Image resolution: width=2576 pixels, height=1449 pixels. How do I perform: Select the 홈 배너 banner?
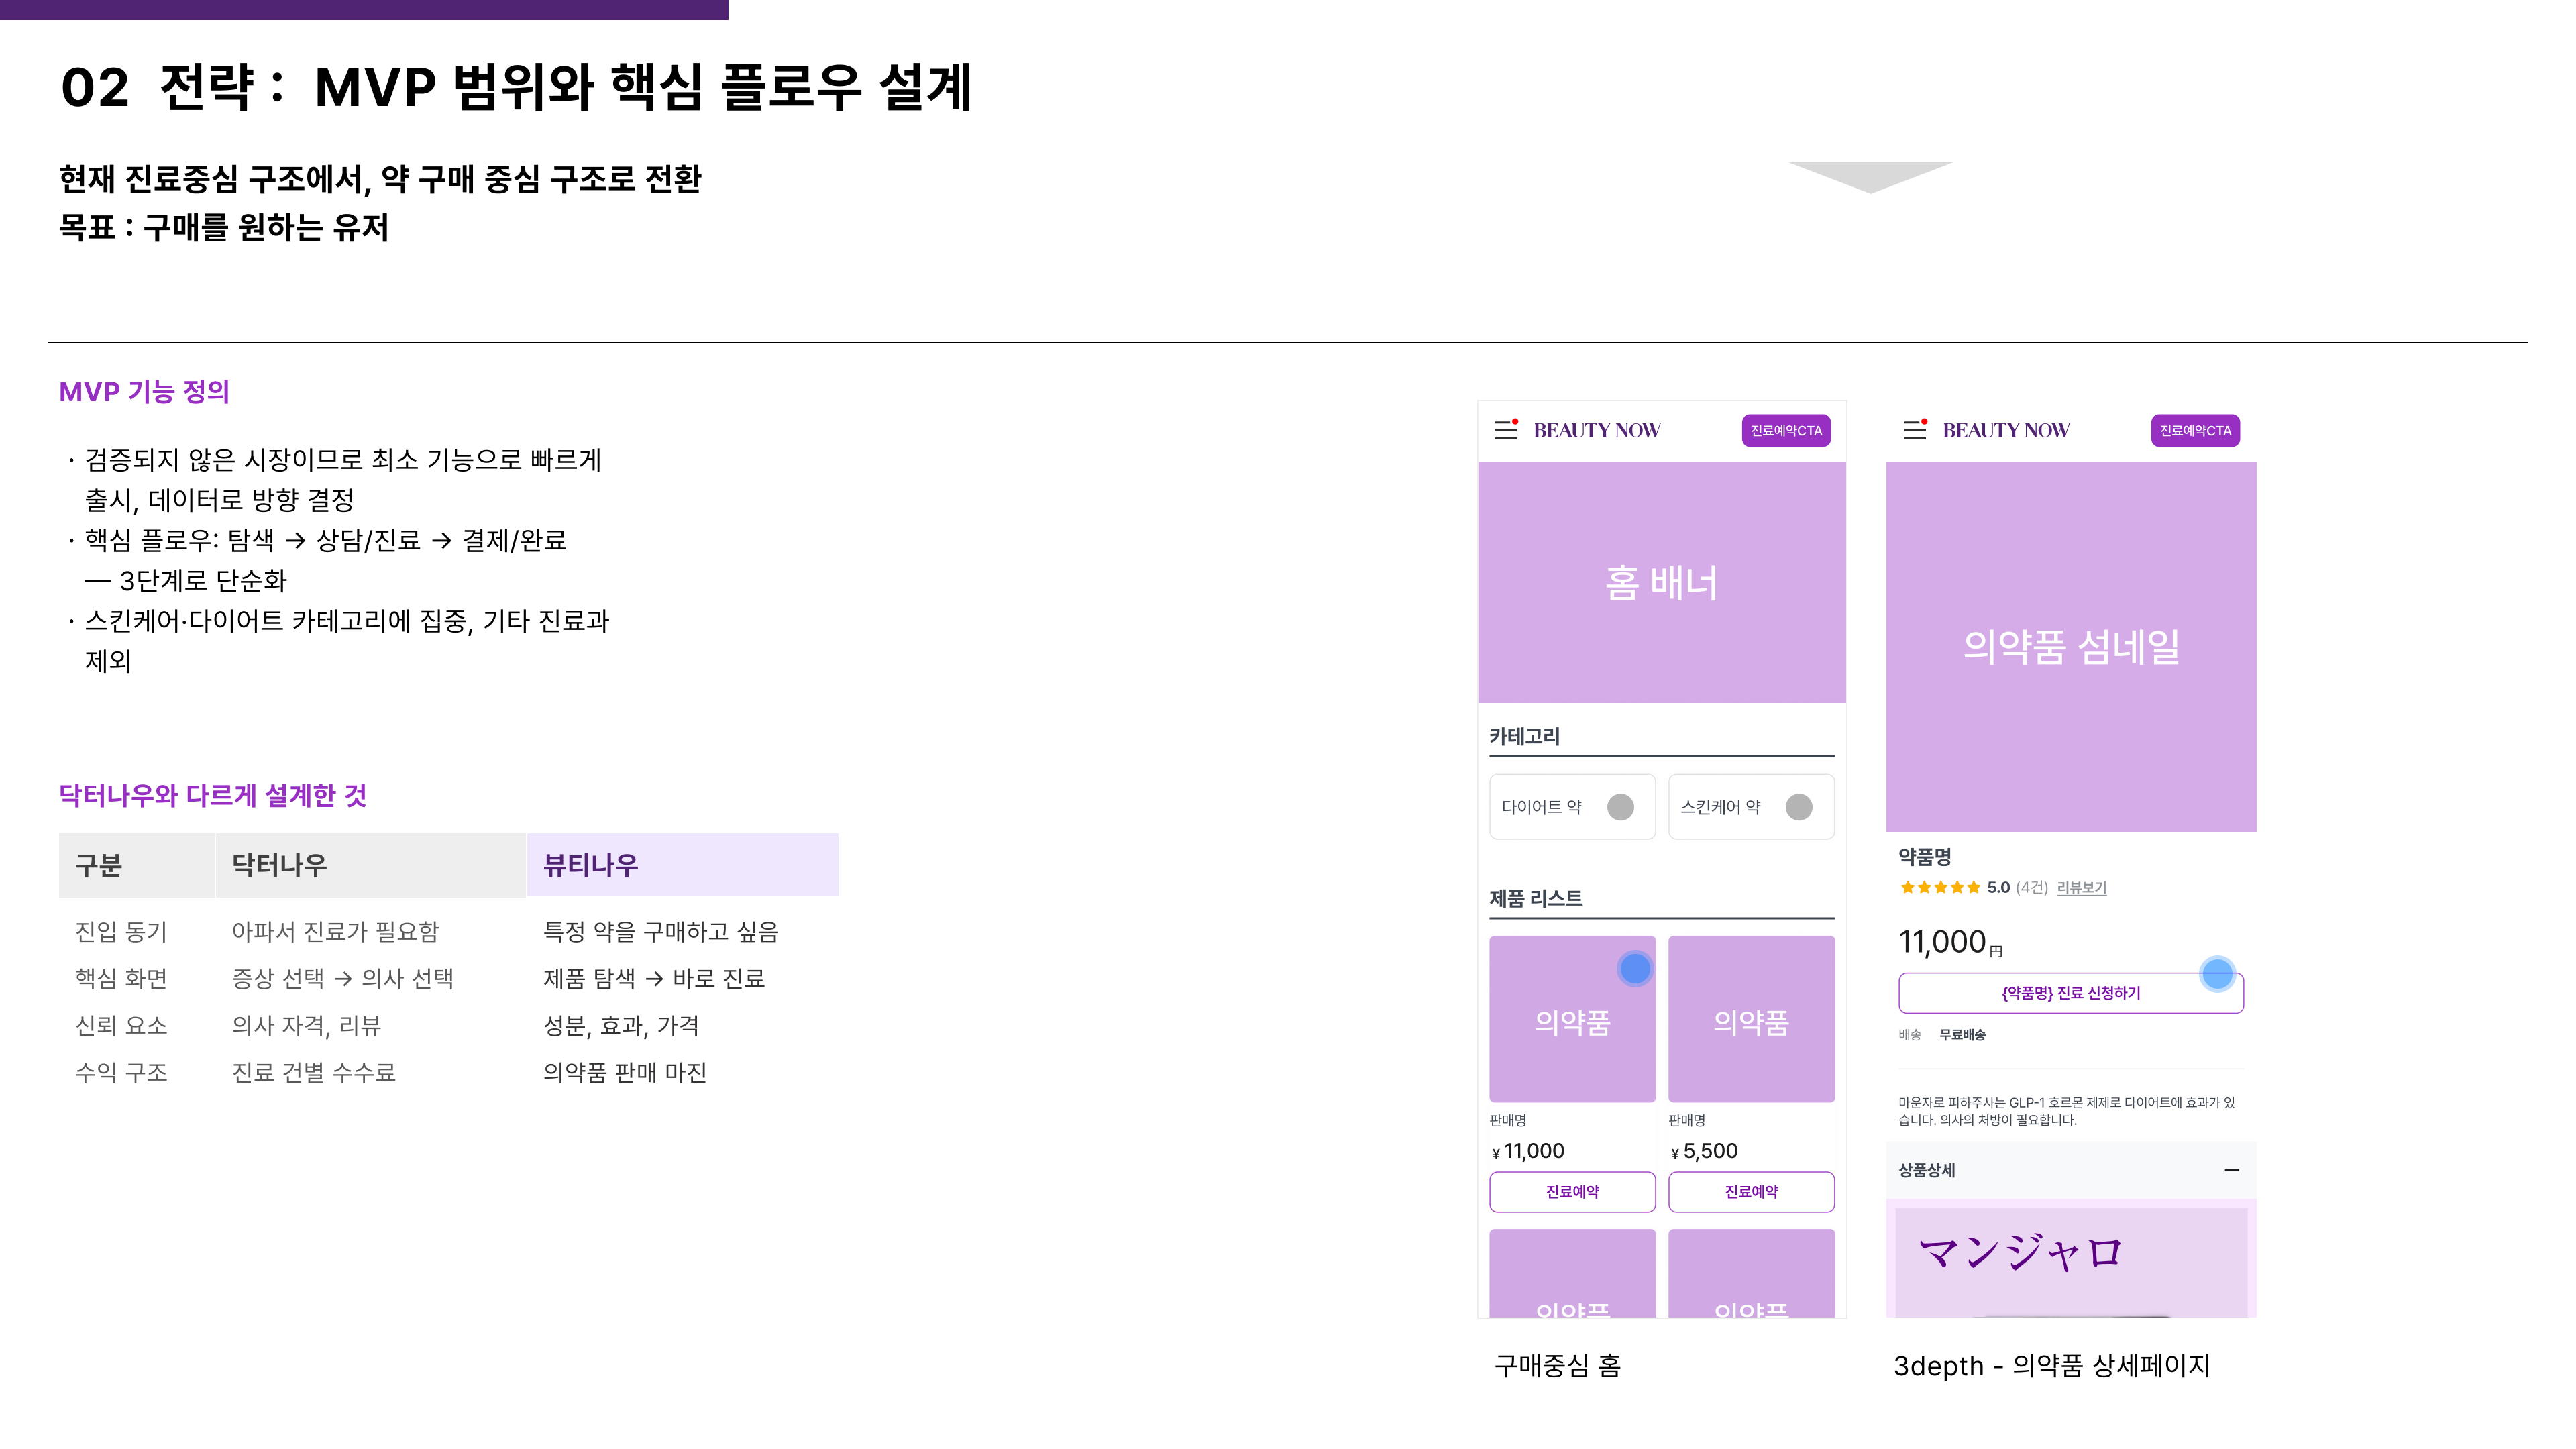[x=1662, y=582]
